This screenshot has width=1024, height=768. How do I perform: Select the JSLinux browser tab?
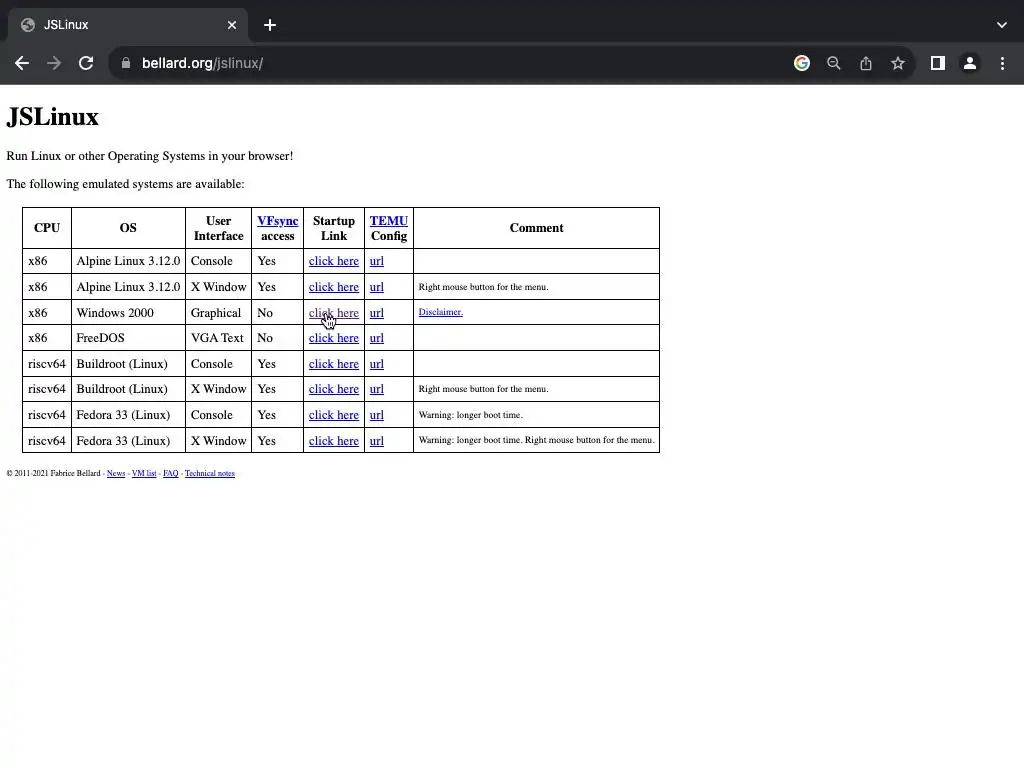tap(127, 25)
